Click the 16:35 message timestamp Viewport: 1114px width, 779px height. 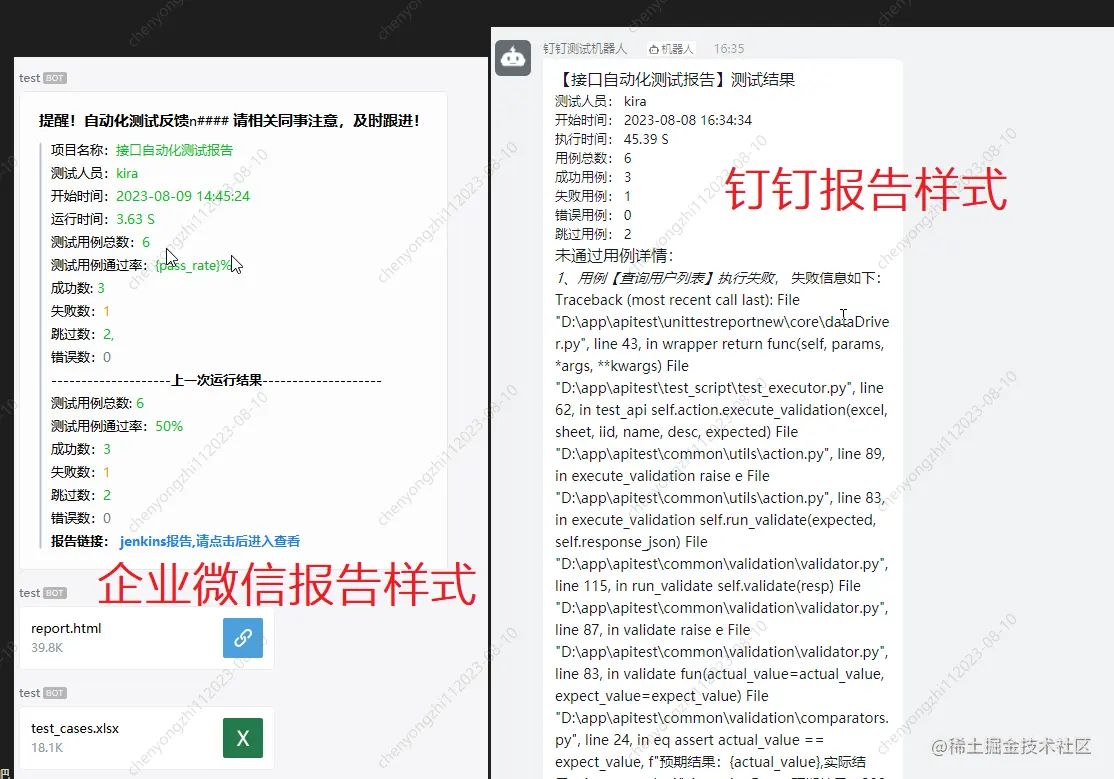[x=729, y=48]
